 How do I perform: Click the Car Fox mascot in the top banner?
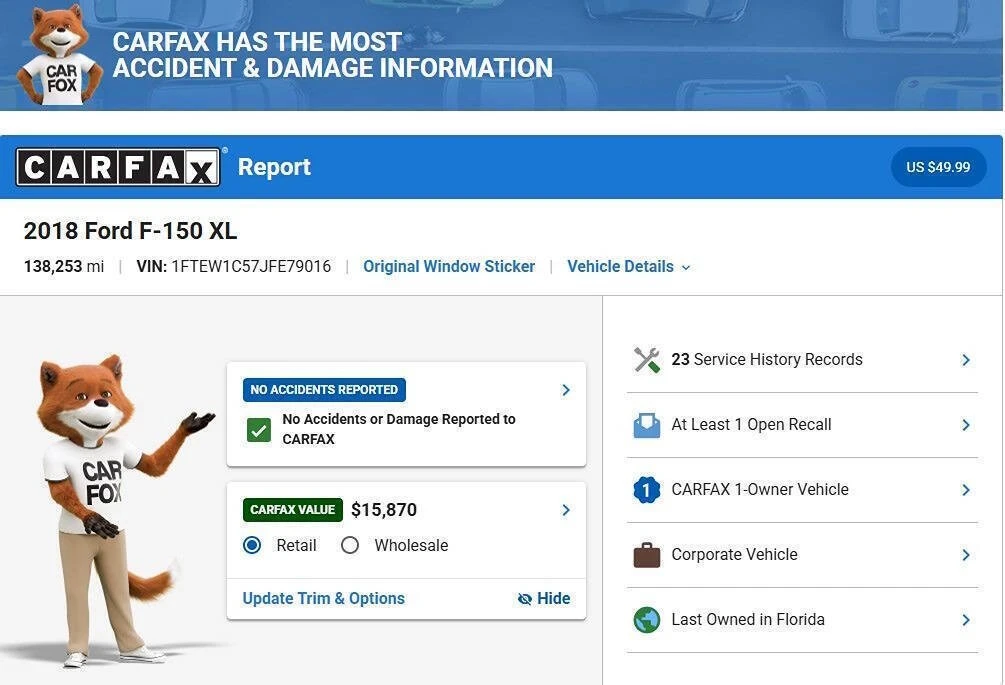(60, 55)
